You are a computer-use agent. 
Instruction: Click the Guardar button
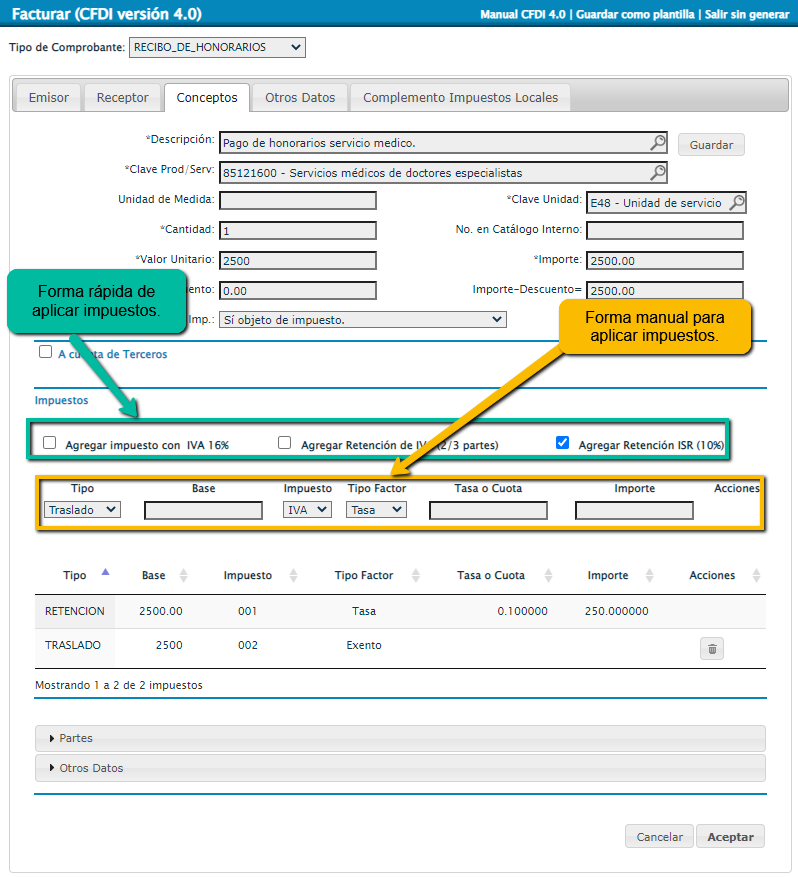pos(711,145)
